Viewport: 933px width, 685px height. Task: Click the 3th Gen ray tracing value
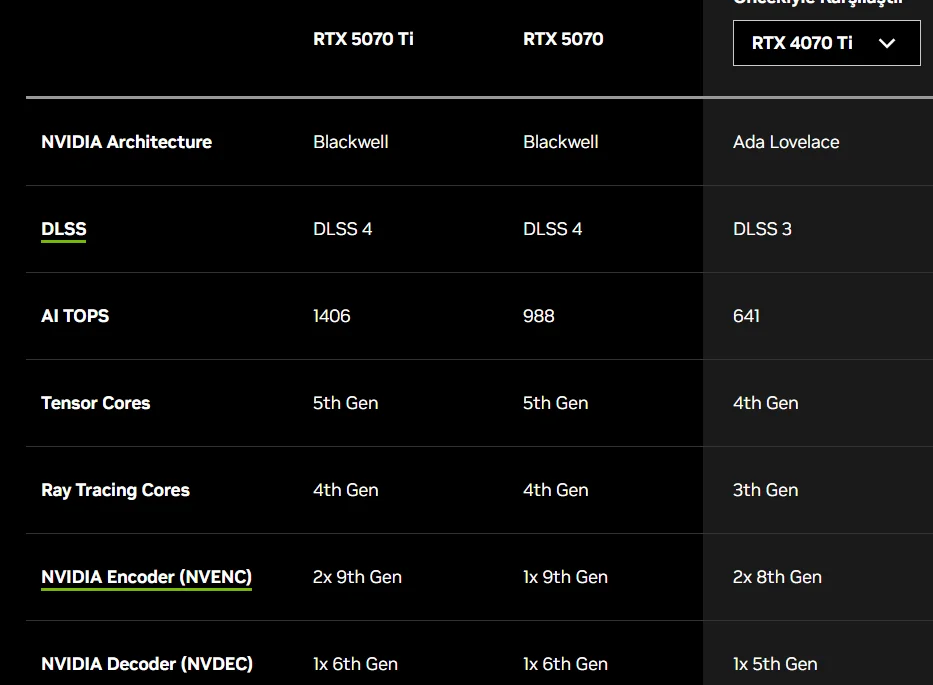(x=765, y=490)
